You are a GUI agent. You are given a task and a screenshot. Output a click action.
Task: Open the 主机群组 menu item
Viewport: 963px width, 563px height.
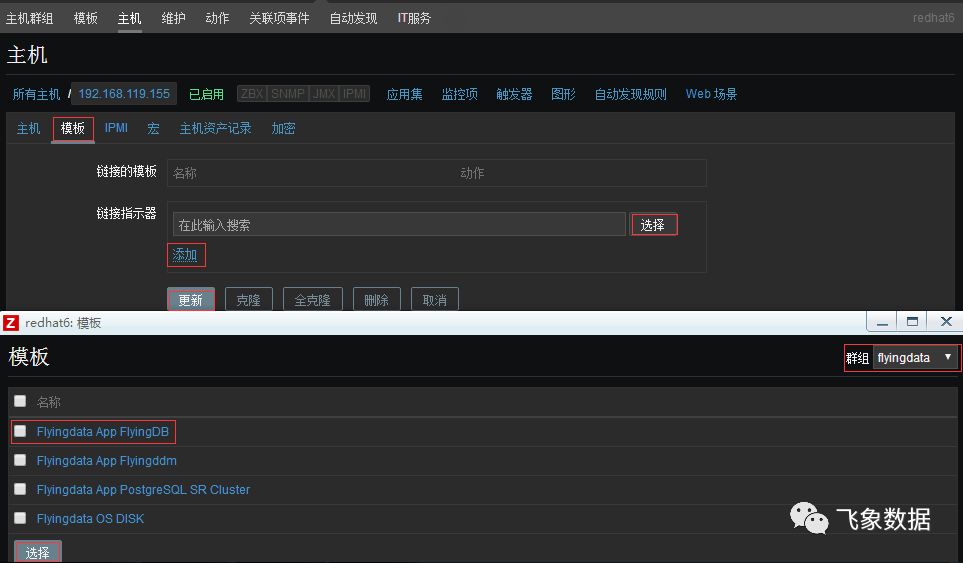(x=29, y=18)
